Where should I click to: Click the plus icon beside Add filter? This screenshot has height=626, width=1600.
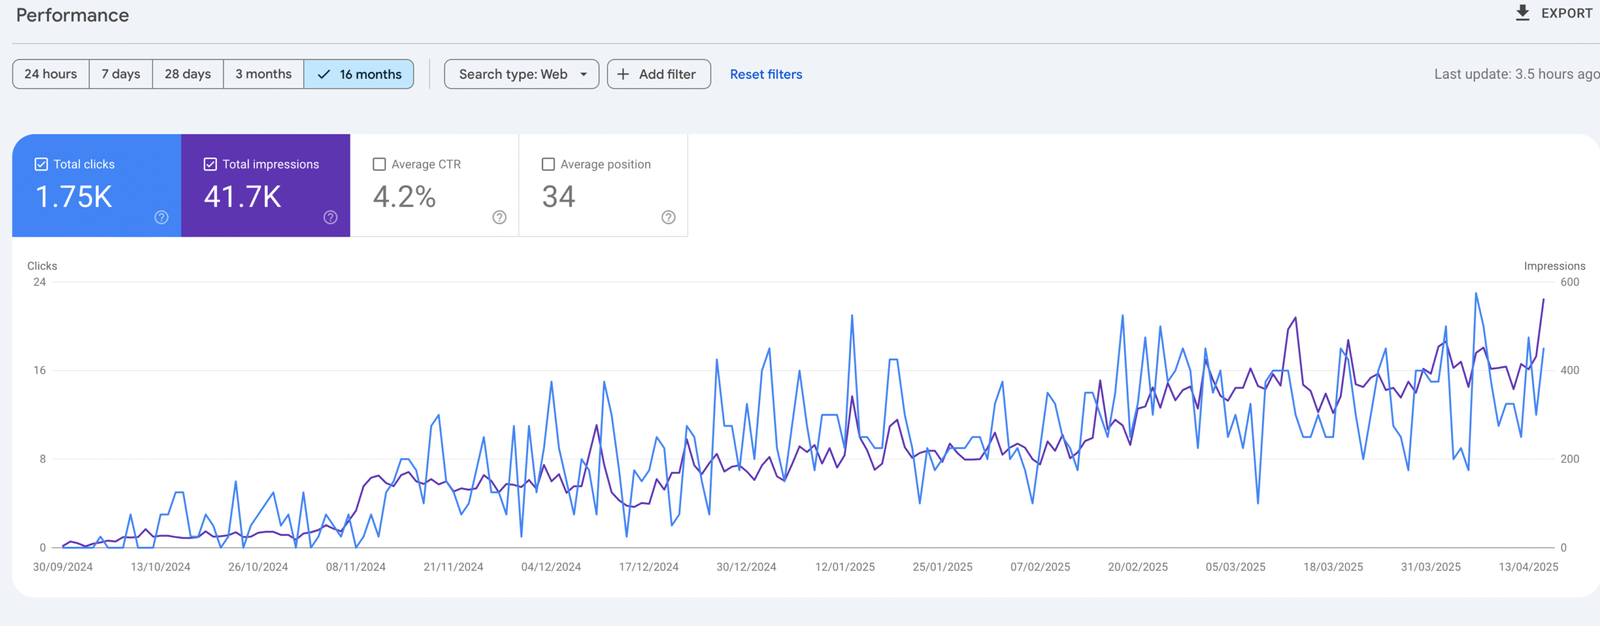pyautogui.click(x=623, y=74)
